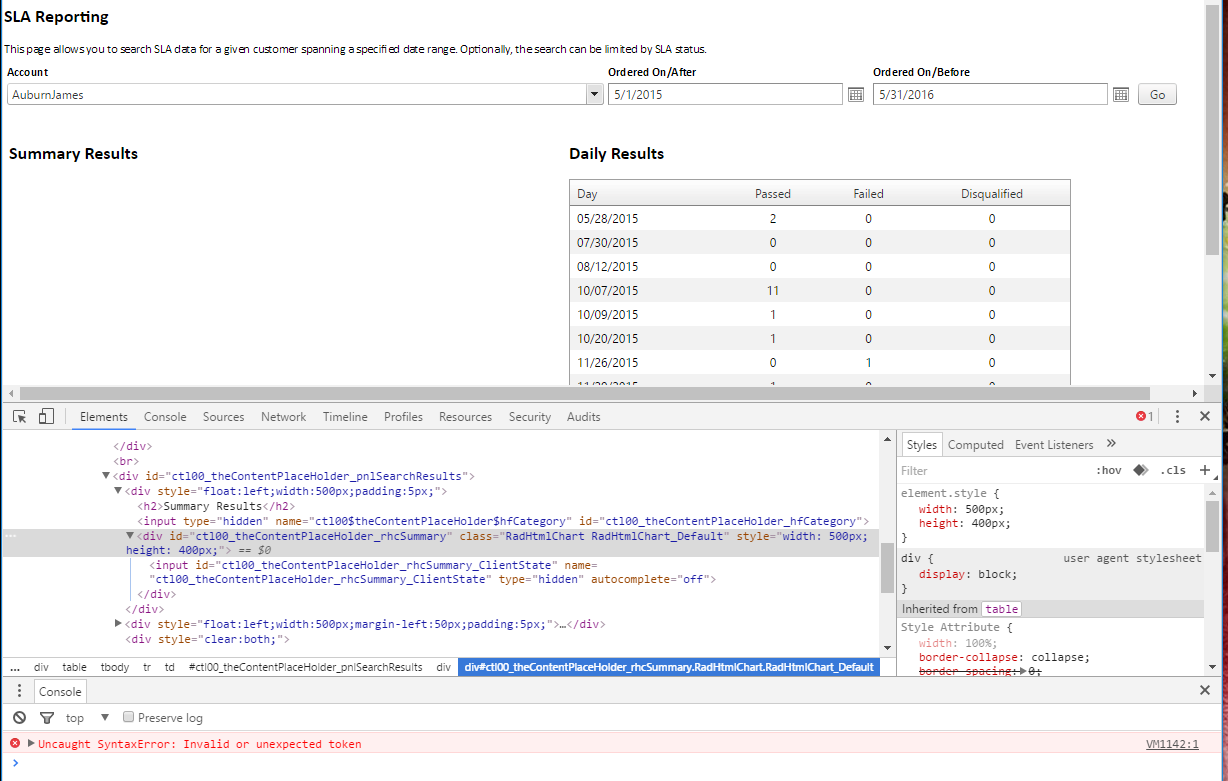Open the console filter icon
This screenshot has height=781, width=1228.
pyautogui.click(x=46, y=718)
